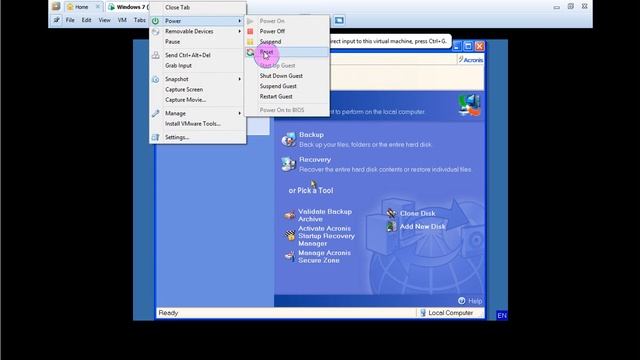Open the File menu
This screenshot has width=640, height=360.
point(70,20)
